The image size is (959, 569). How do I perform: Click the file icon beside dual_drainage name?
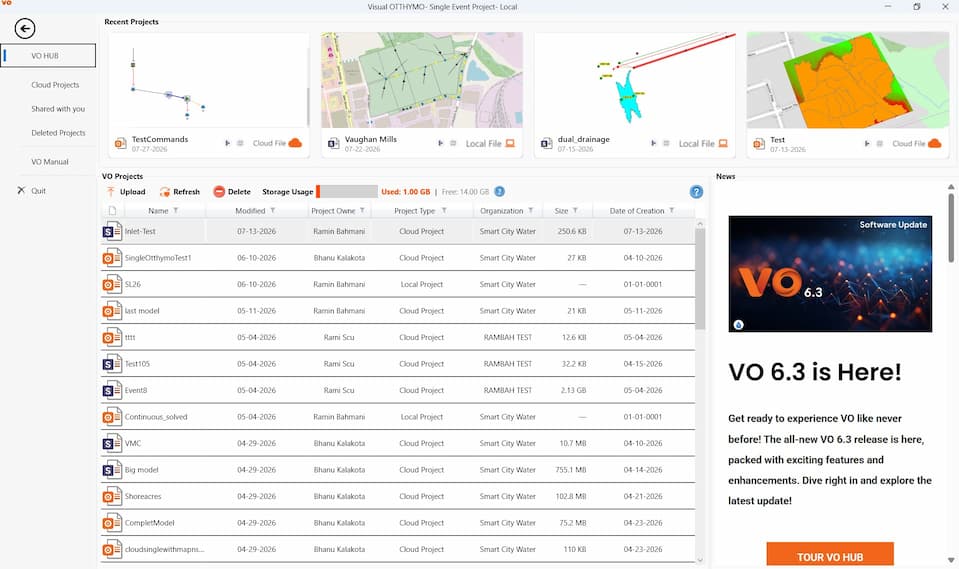(546, 144)
